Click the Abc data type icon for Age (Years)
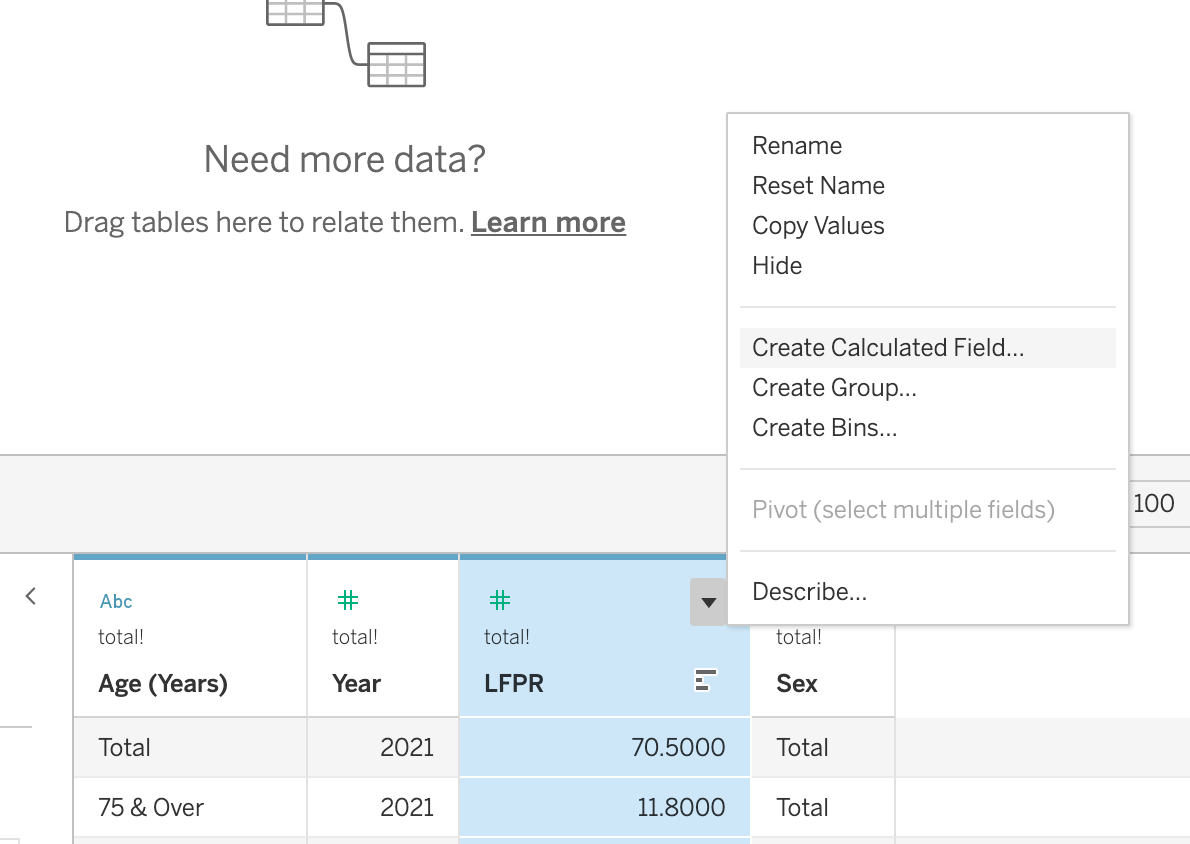Viewport: 1190px width, 844px height. [x=116, y=601]
